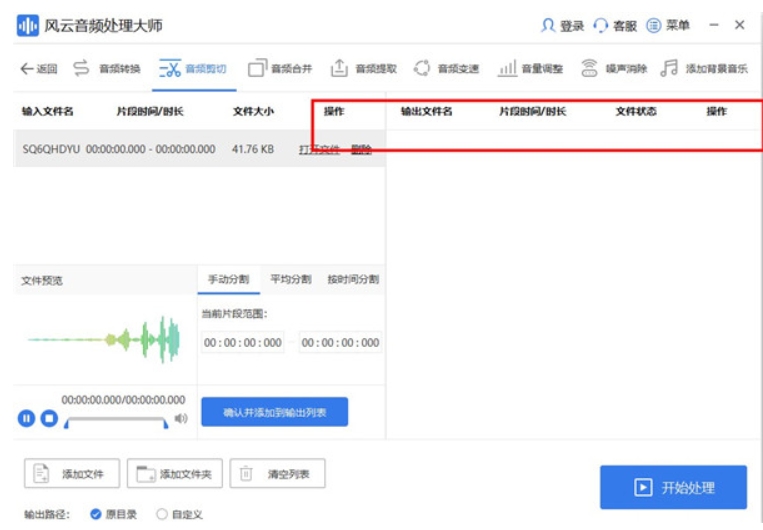
Task: Open the 音频合并 audio merge tool
Action: pyautogui.click(x=280, y=69)
